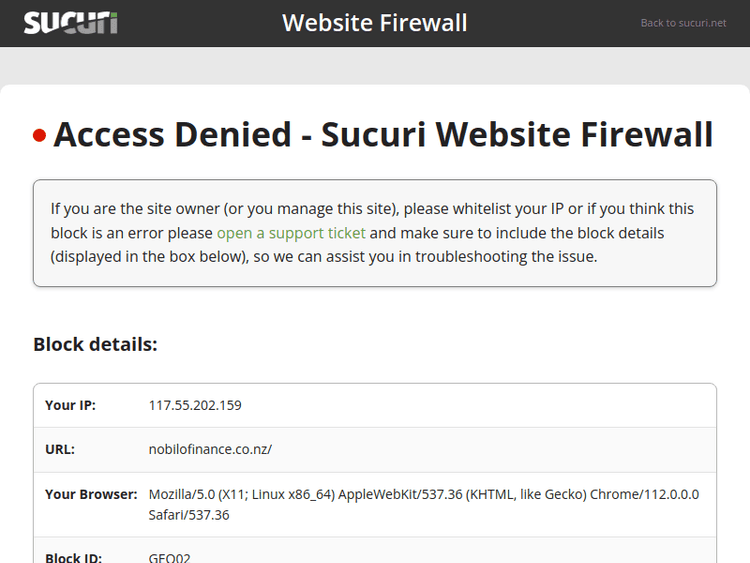Image resolution: width=750 pixels, height=563 pixels.
Task: Click the URL row label
Action: (60, 449)
